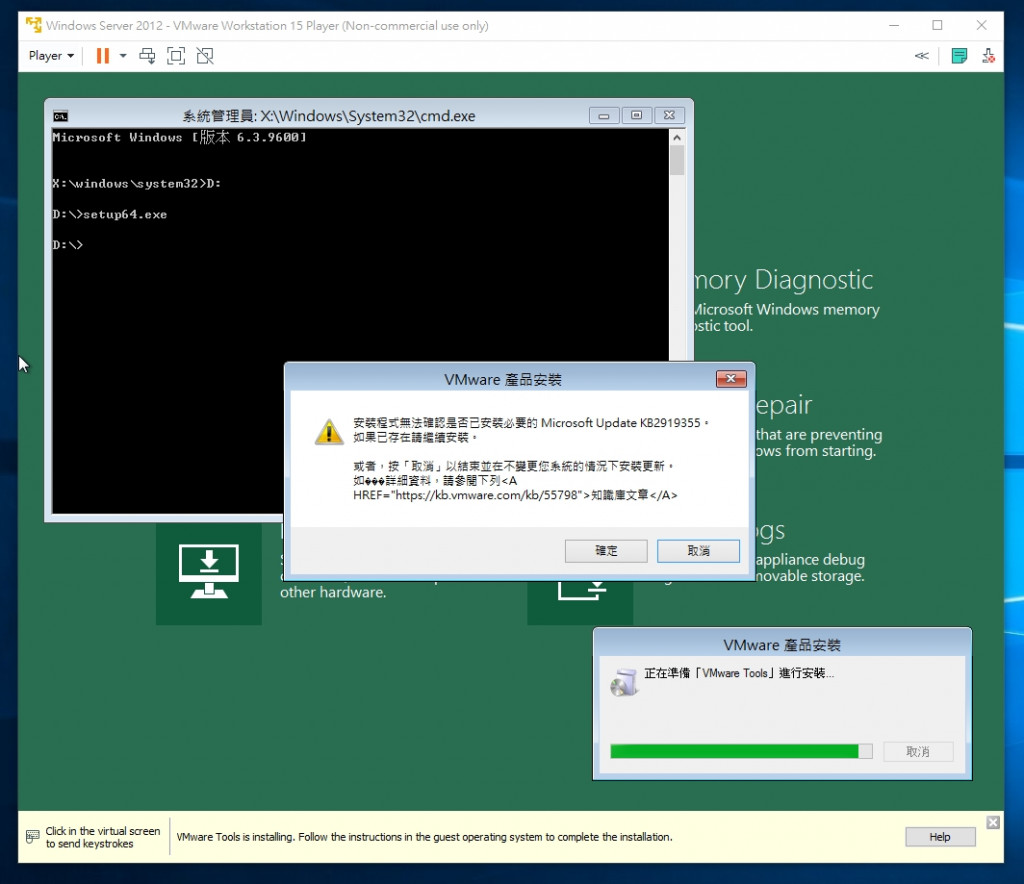Screen dimensions: 1024x884
Task: Click the VMware Workstation title bar icon
Action: tap(33, 25)
